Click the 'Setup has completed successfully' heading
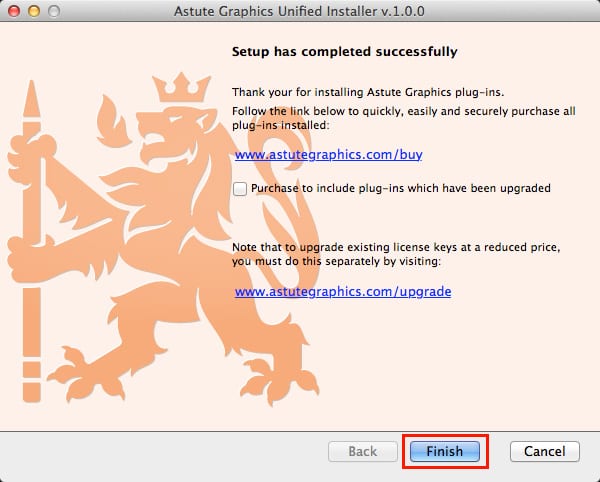The height and width of the screenshot is (482, 600). (x=345, y=52)
